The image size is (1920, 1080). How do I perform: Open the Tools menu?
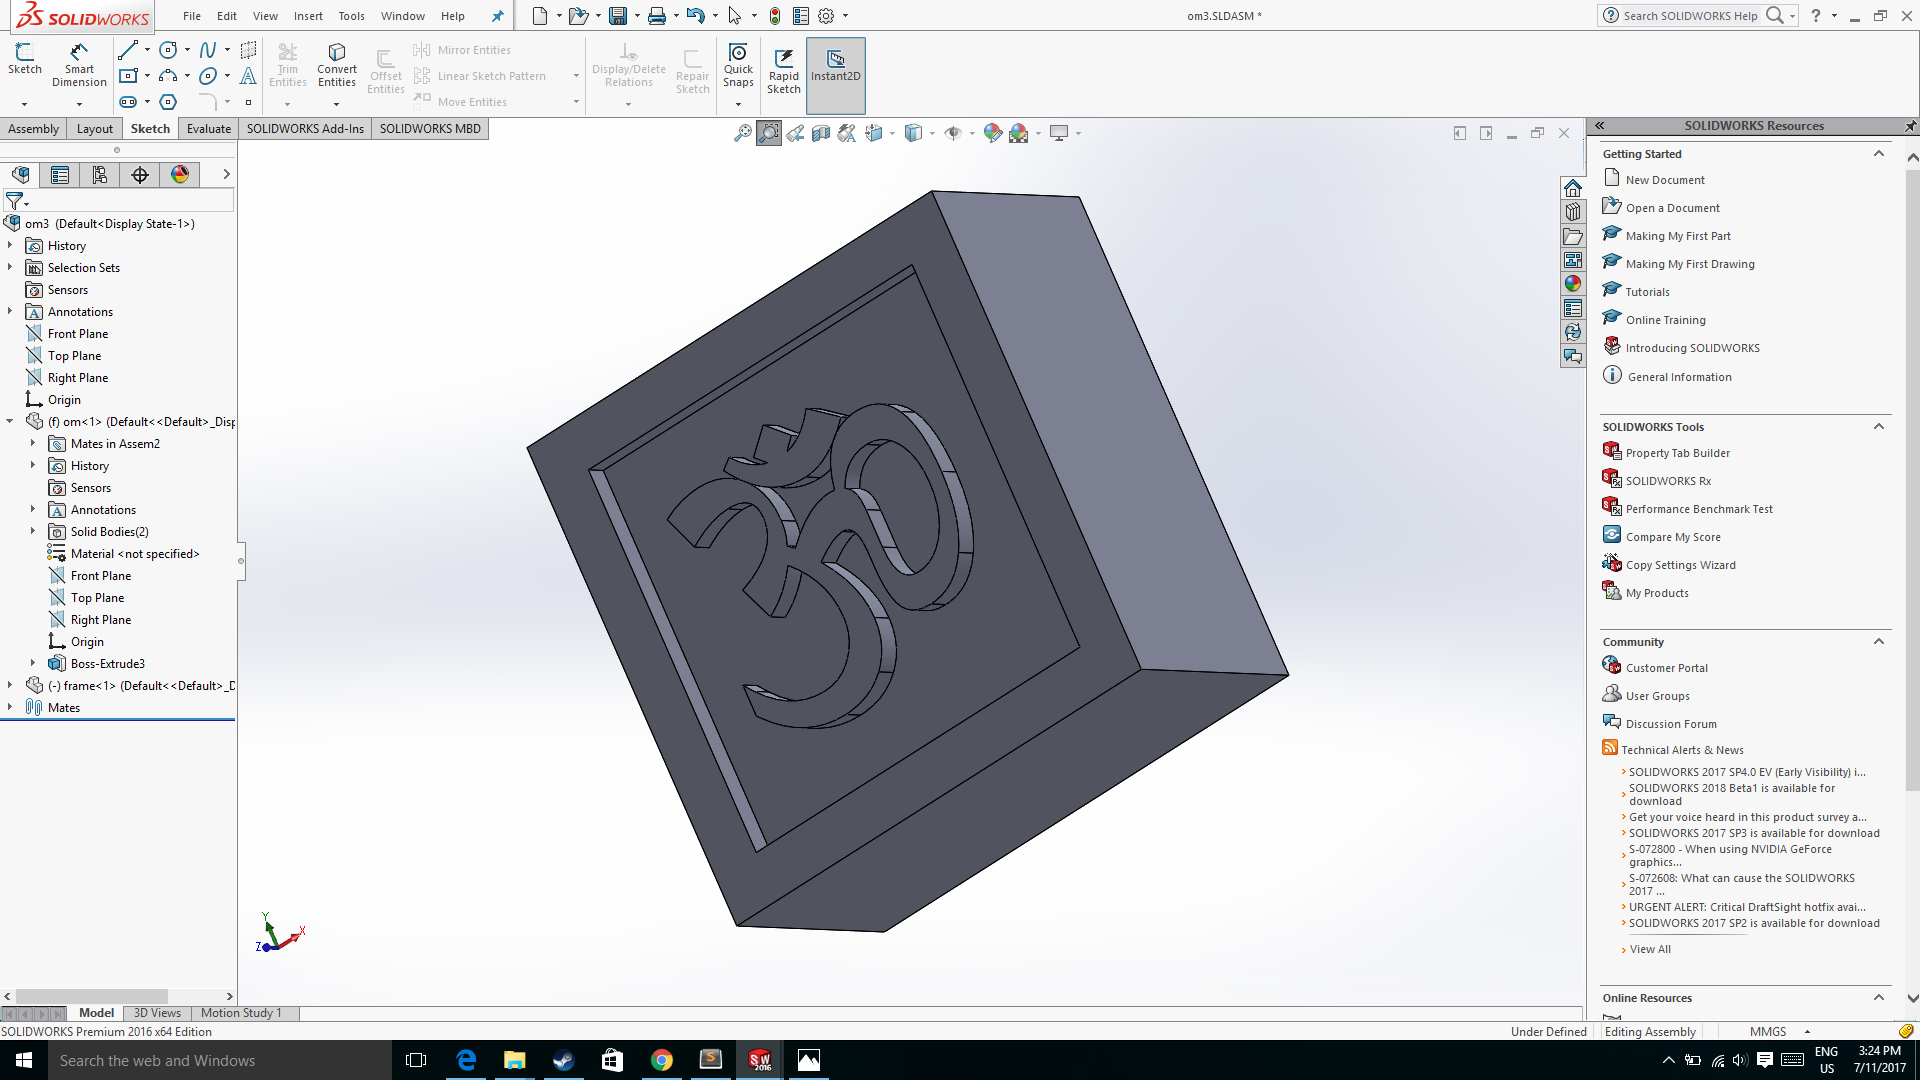(351, 16)
